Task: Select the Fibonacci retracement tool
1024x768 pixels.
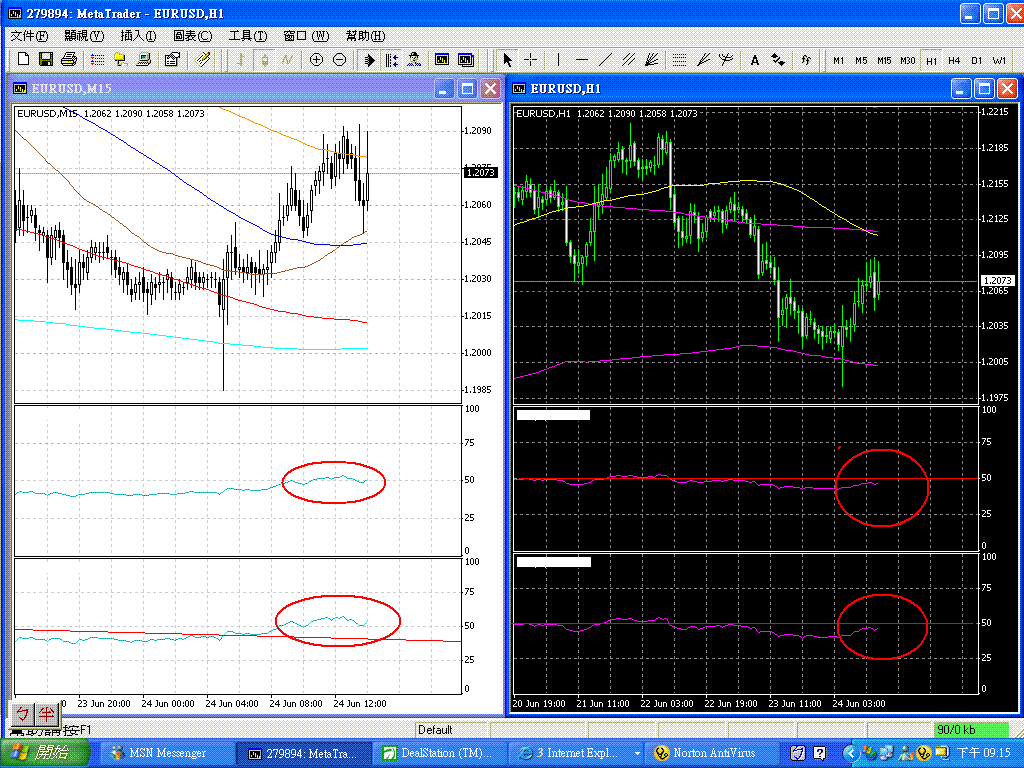Action: point(679,59)
